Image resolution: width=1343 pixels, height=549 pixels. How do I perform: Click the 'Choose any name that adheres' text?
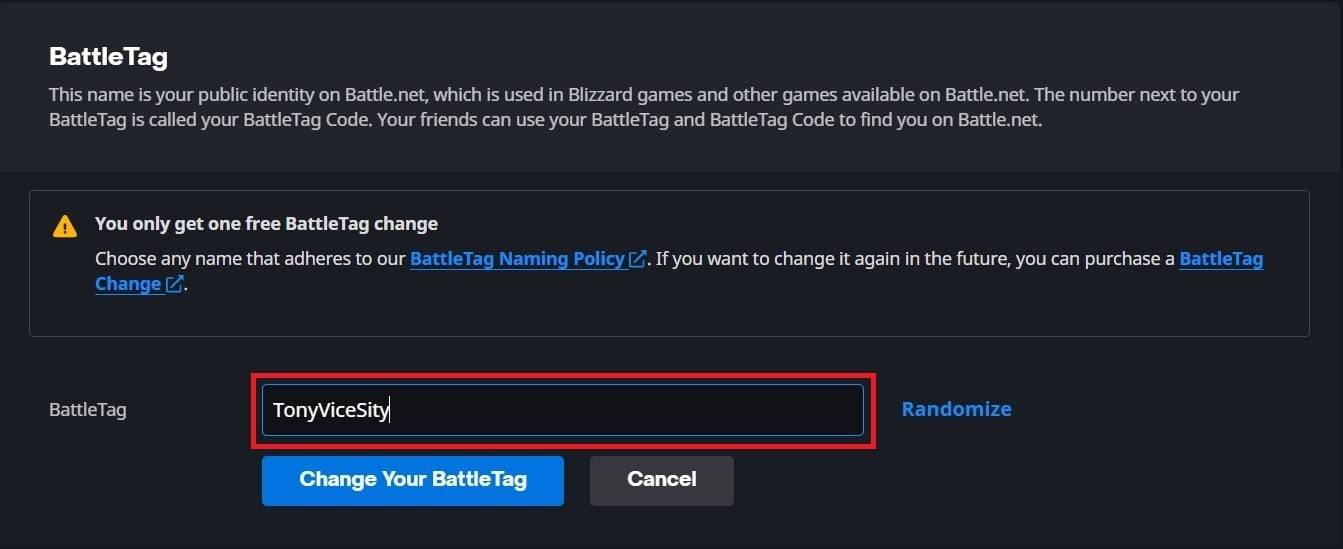(x=250, y=259)
